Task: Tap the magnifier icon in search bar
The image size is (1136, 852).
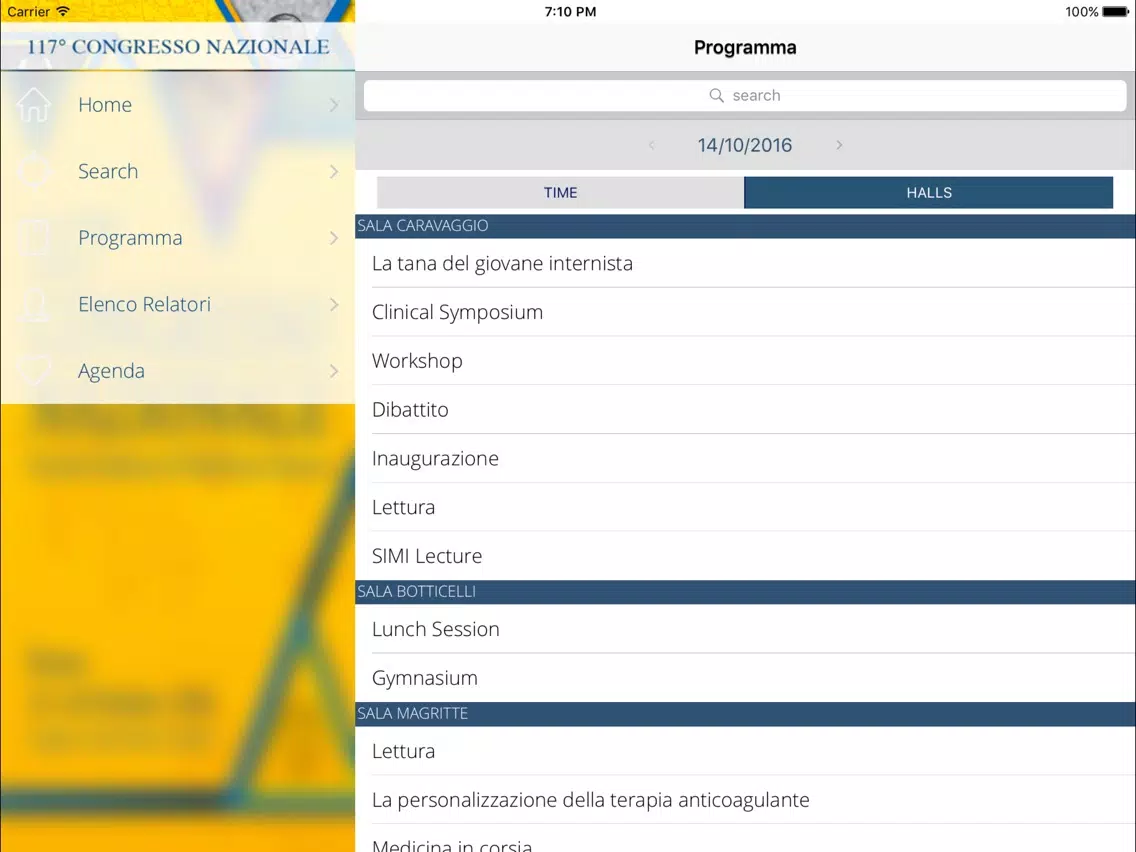Action: [717, 96]
